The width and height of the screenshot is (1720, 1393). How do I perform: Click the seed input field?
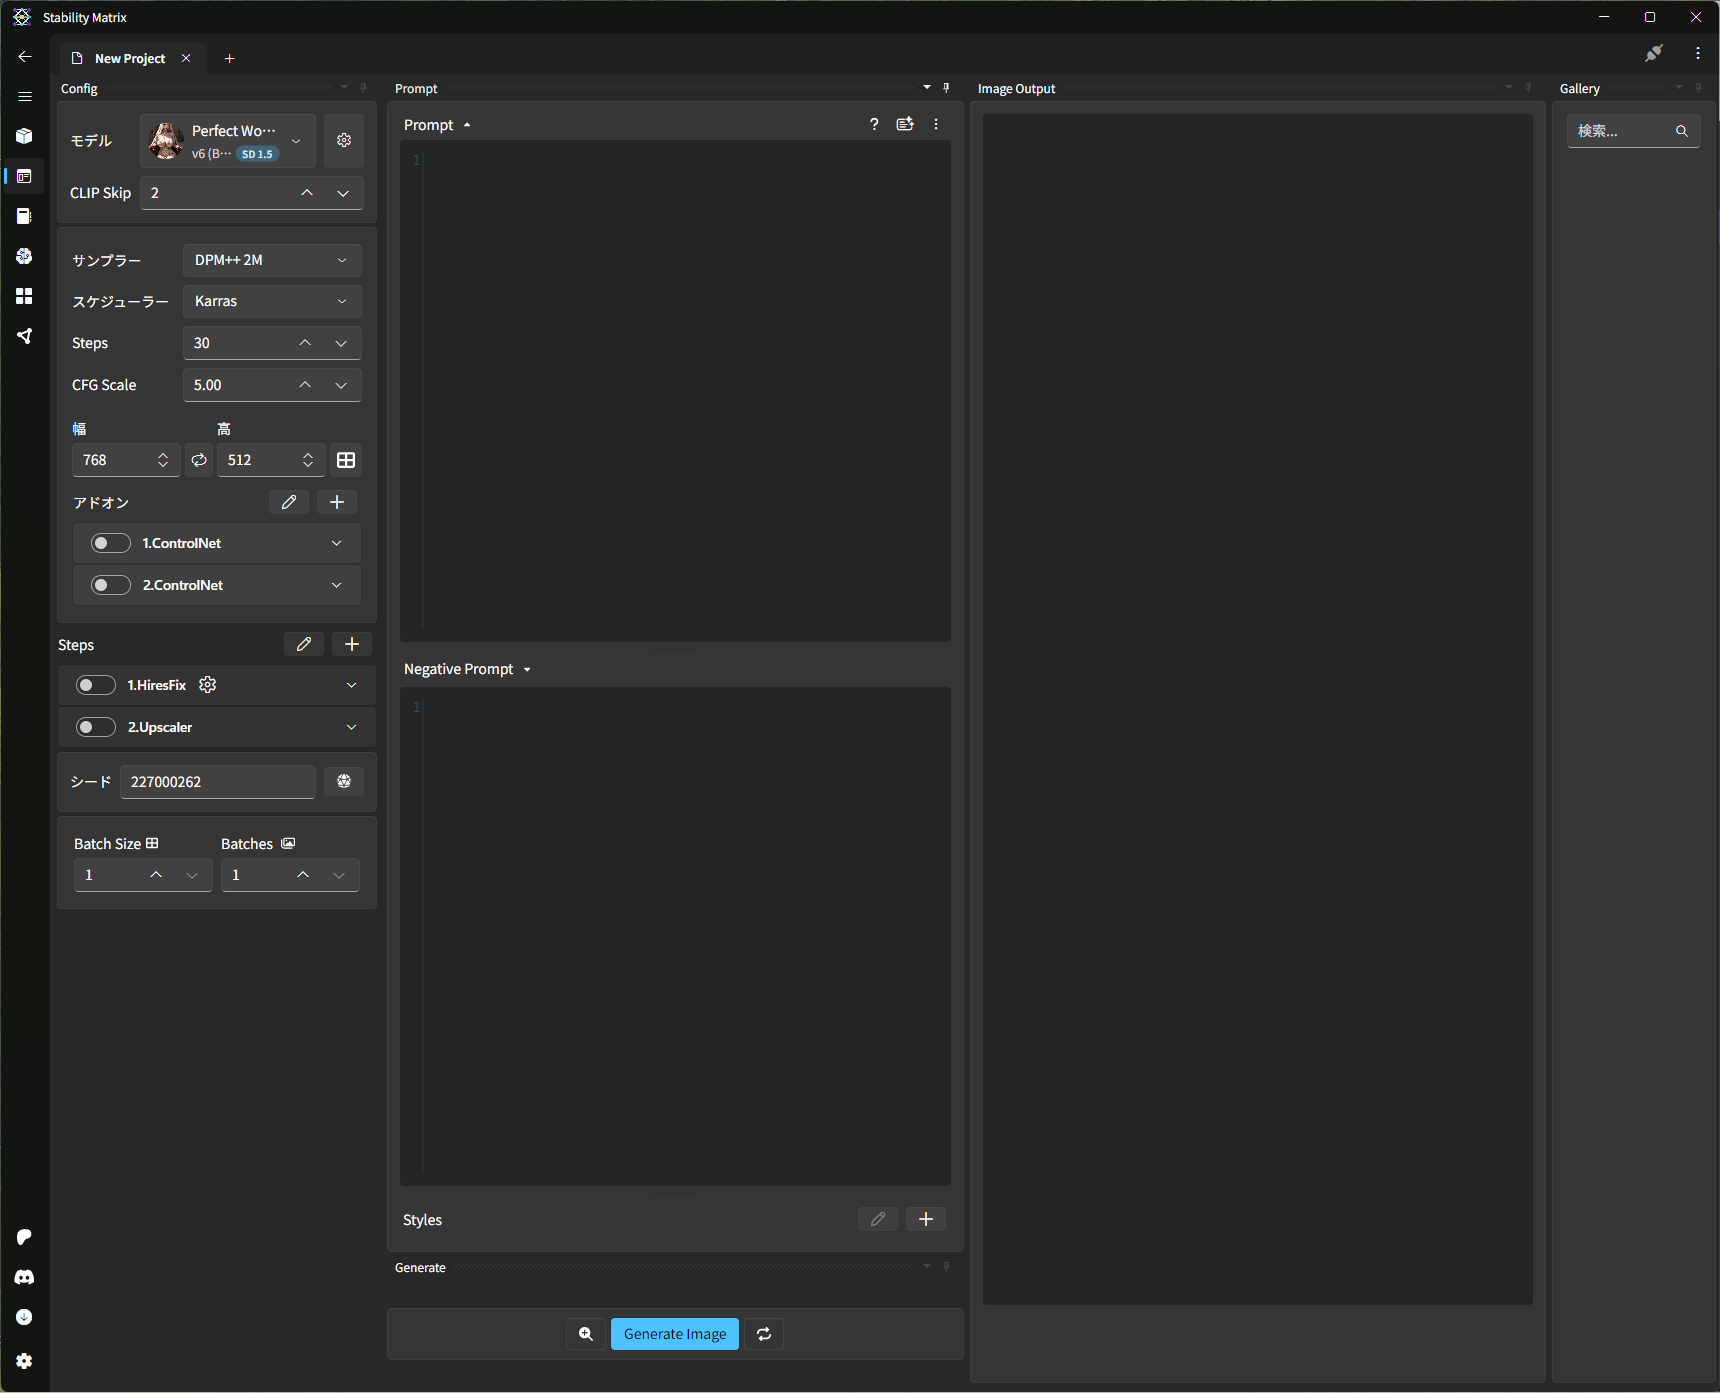(x=217, y=782)
